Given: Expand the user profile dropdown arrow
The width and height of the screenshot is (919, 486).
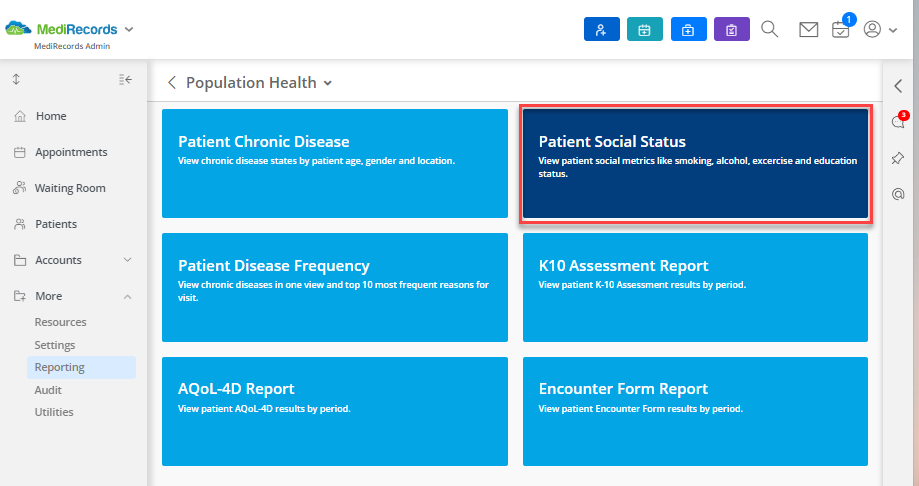Looking at the screenshot, I should pyautogui.click(x=893, y=30).
